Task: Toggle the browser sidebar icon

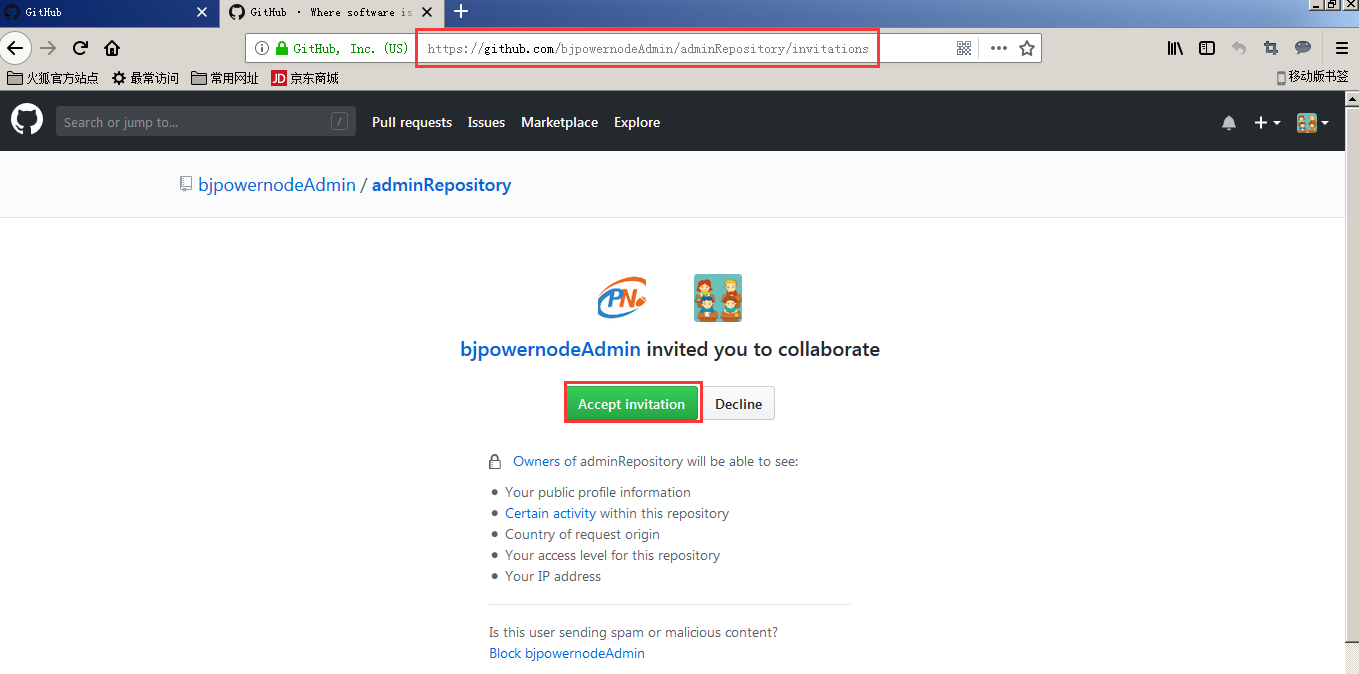Action: point(1207,48)
